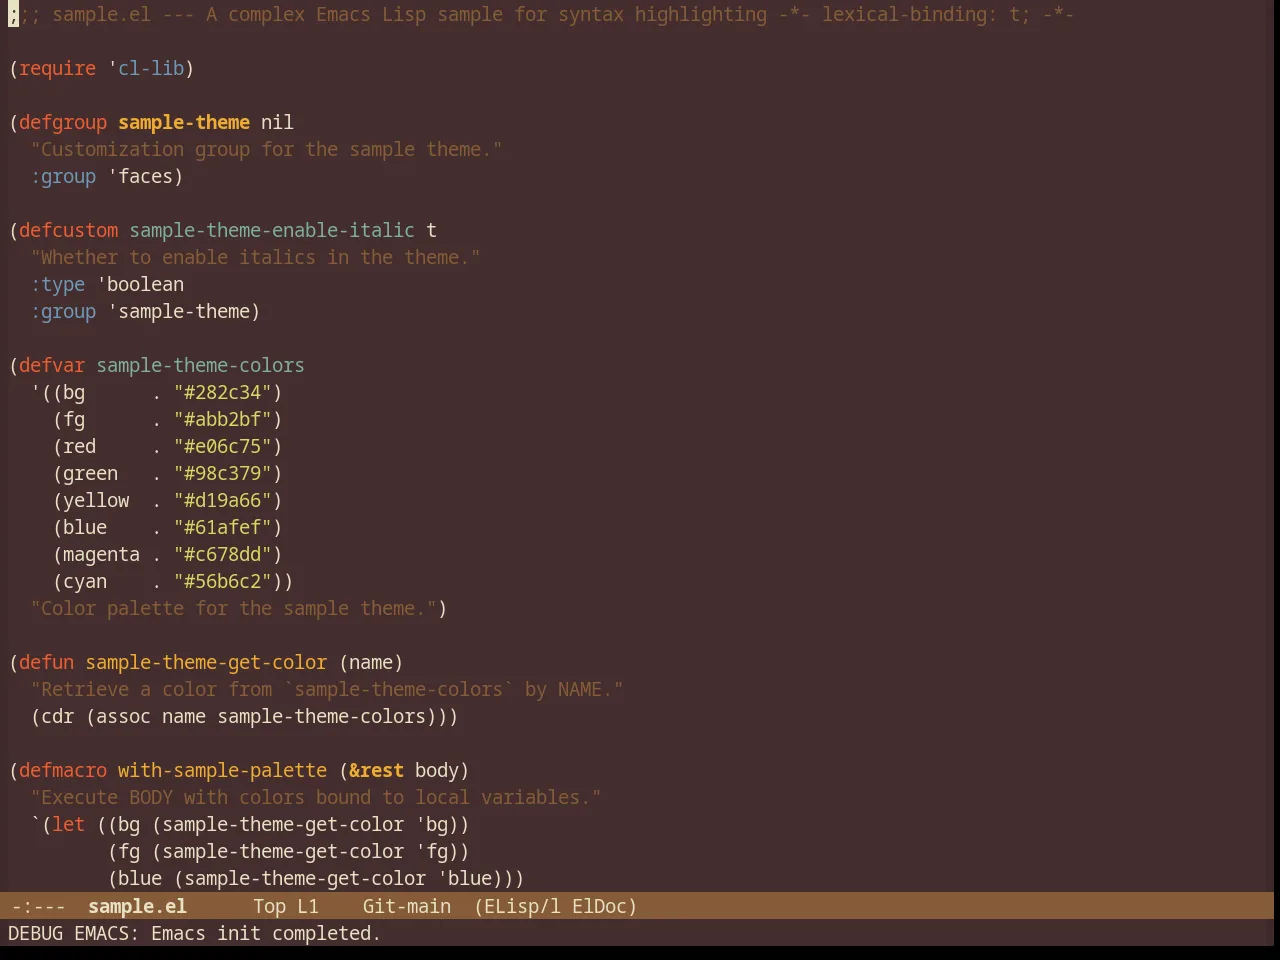Click the bold 'sample-theme' group name
Image resolution: width=1280 pixels, height=960 pixels.
184,122
